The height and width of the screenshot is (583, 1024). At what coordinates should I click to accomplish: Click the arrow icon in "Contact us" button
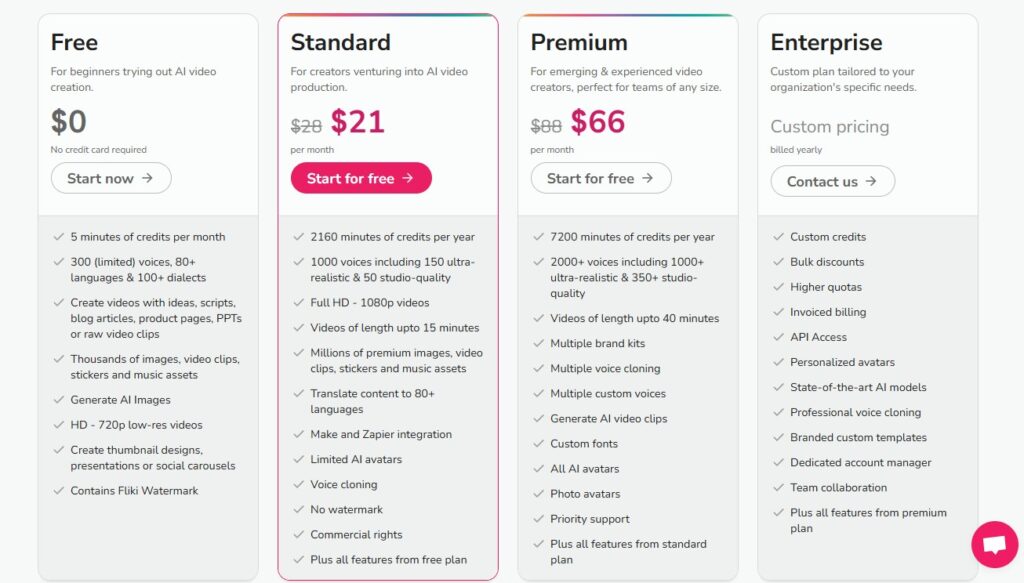[x=871, y=181]
